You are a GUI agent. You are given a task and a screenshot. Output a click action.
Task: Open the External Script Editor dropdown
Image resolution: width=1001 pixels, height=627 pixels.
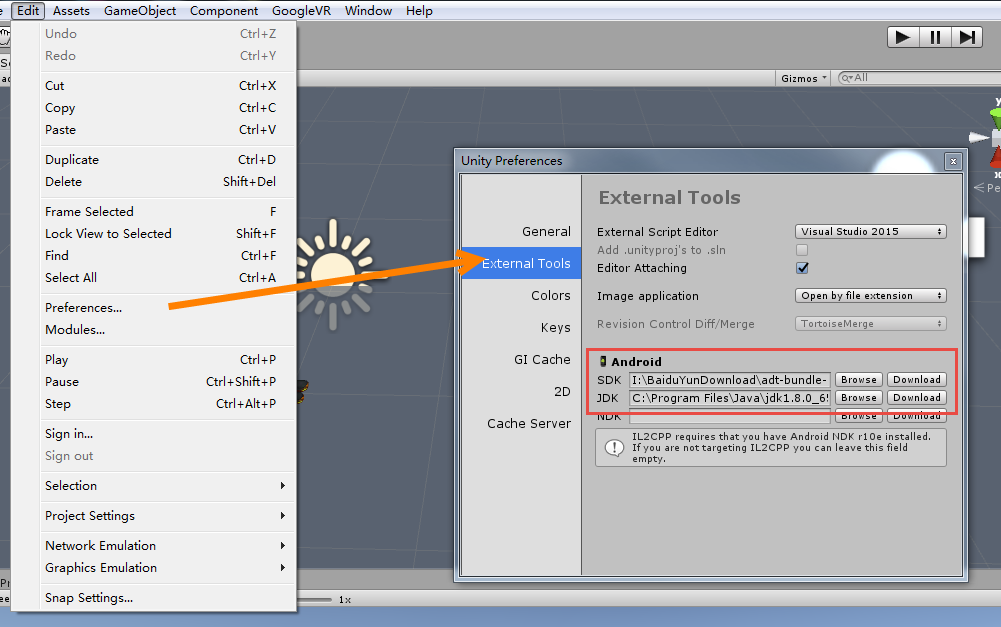tap(870, 232)
